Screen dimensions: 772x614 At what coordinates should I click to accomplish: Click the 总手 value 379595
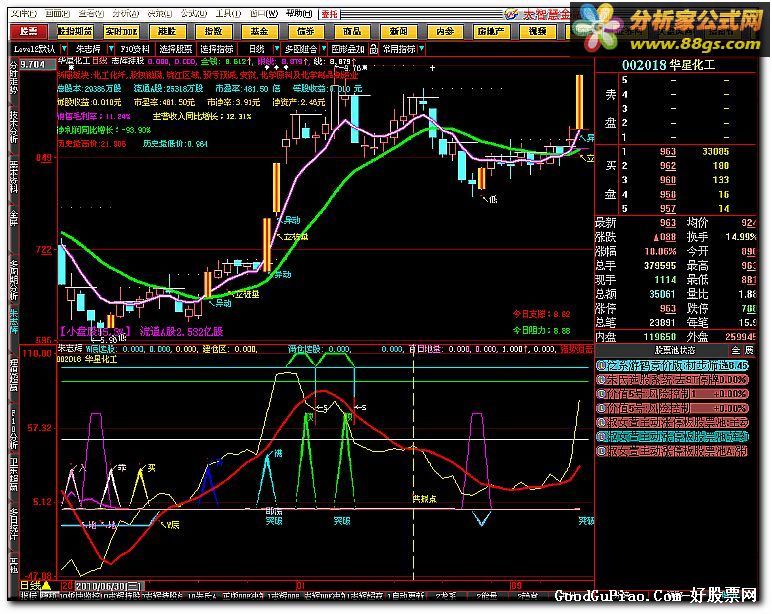(660, 265)
